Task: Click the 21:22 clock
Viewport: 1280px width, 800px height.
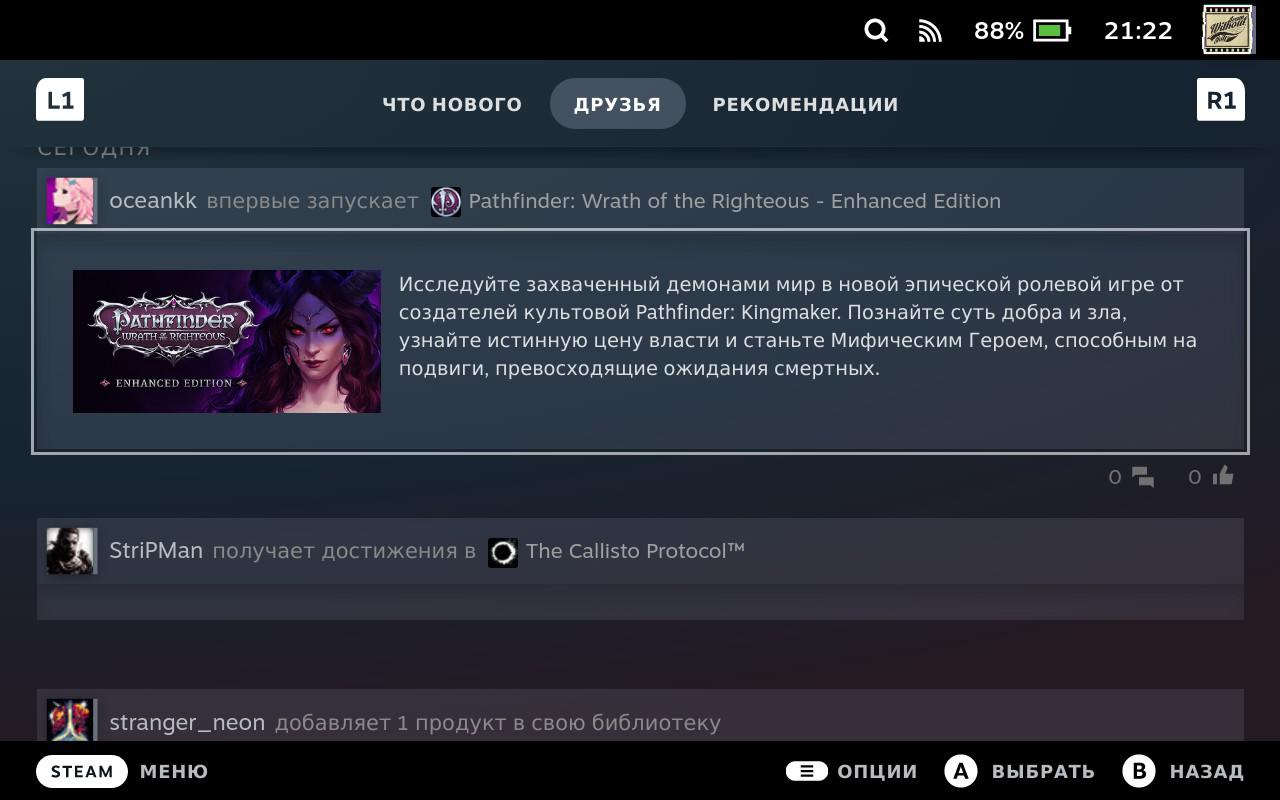Action: [x=1138, y=31]
